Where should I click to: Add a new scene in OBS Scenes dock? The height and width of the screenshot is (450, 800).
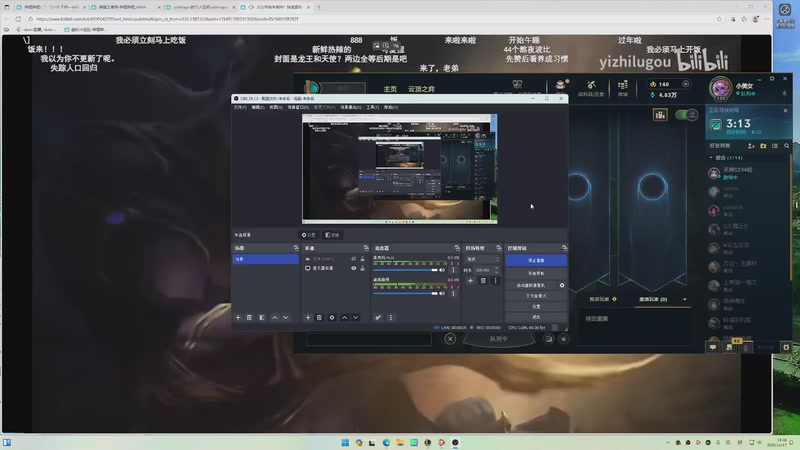point(238,317)
